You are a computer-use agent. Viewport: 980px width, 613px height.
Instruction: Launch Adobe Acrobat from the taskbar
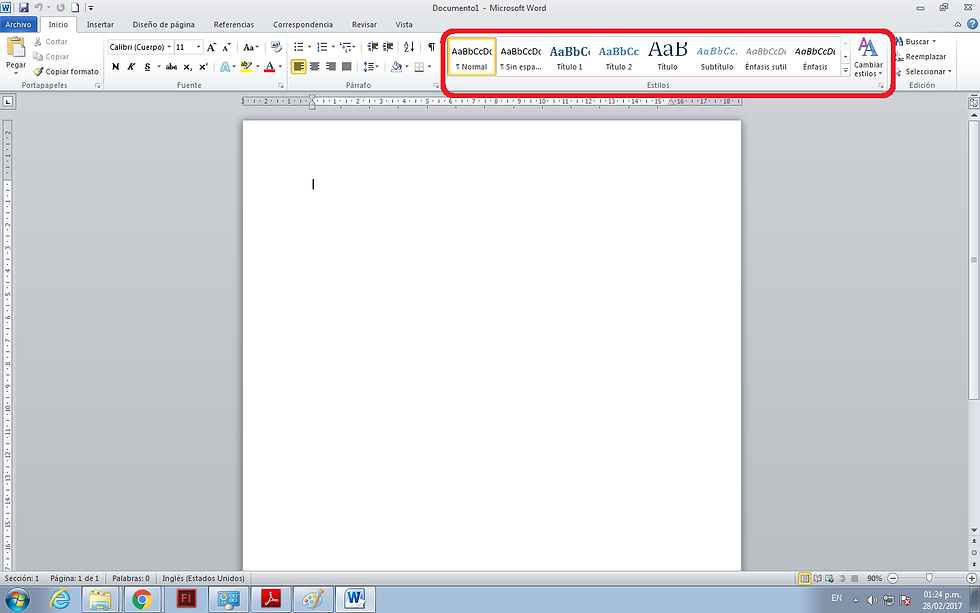(271, 600)
